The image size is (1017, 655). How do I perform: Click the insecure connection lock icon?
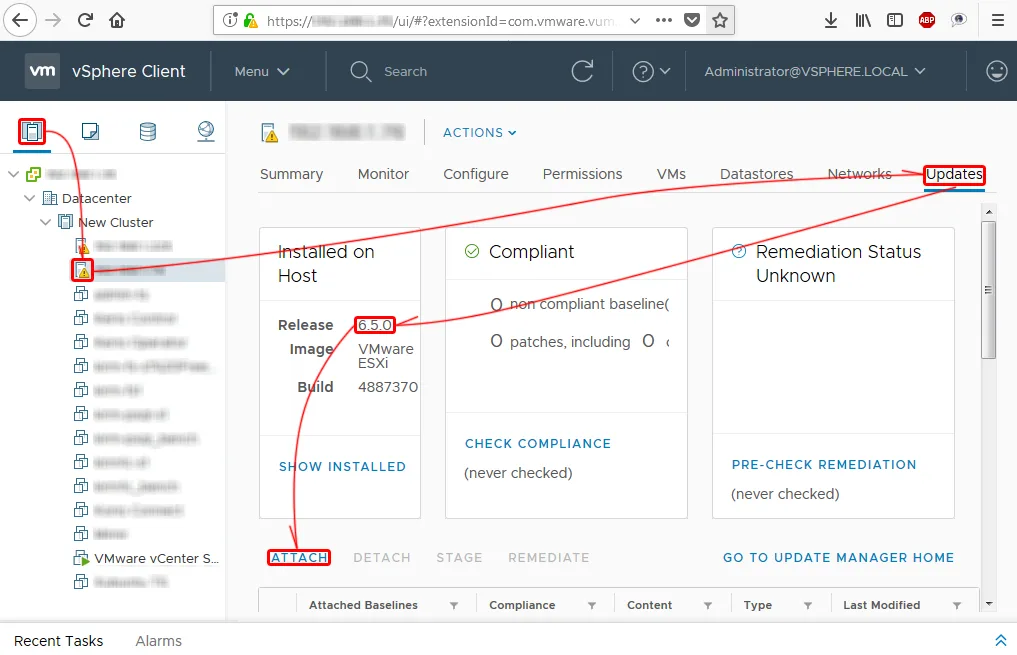tap(250, 21)
